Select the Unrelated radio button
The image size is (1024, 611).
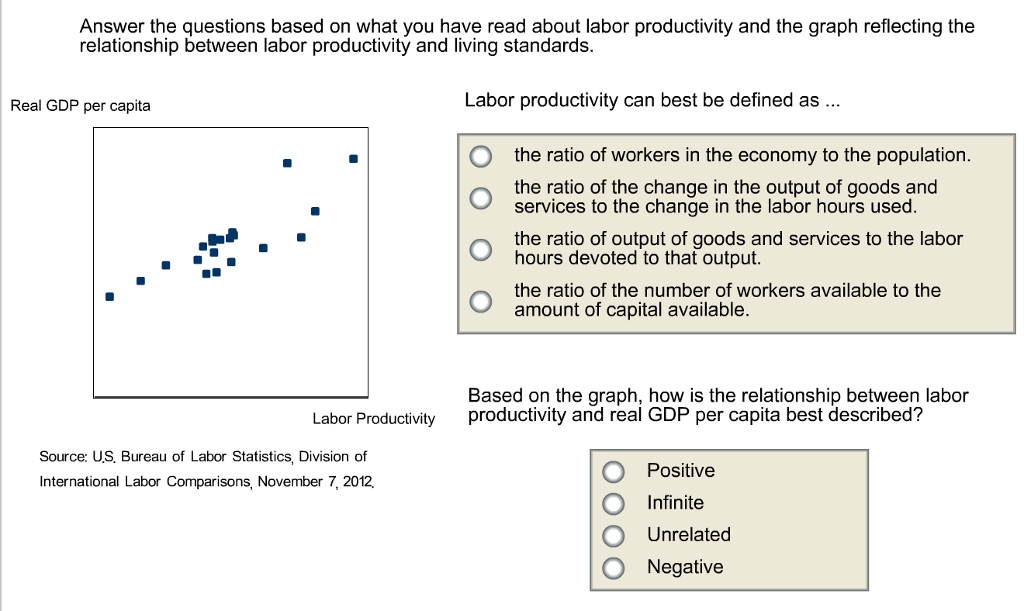coord(614,535)
